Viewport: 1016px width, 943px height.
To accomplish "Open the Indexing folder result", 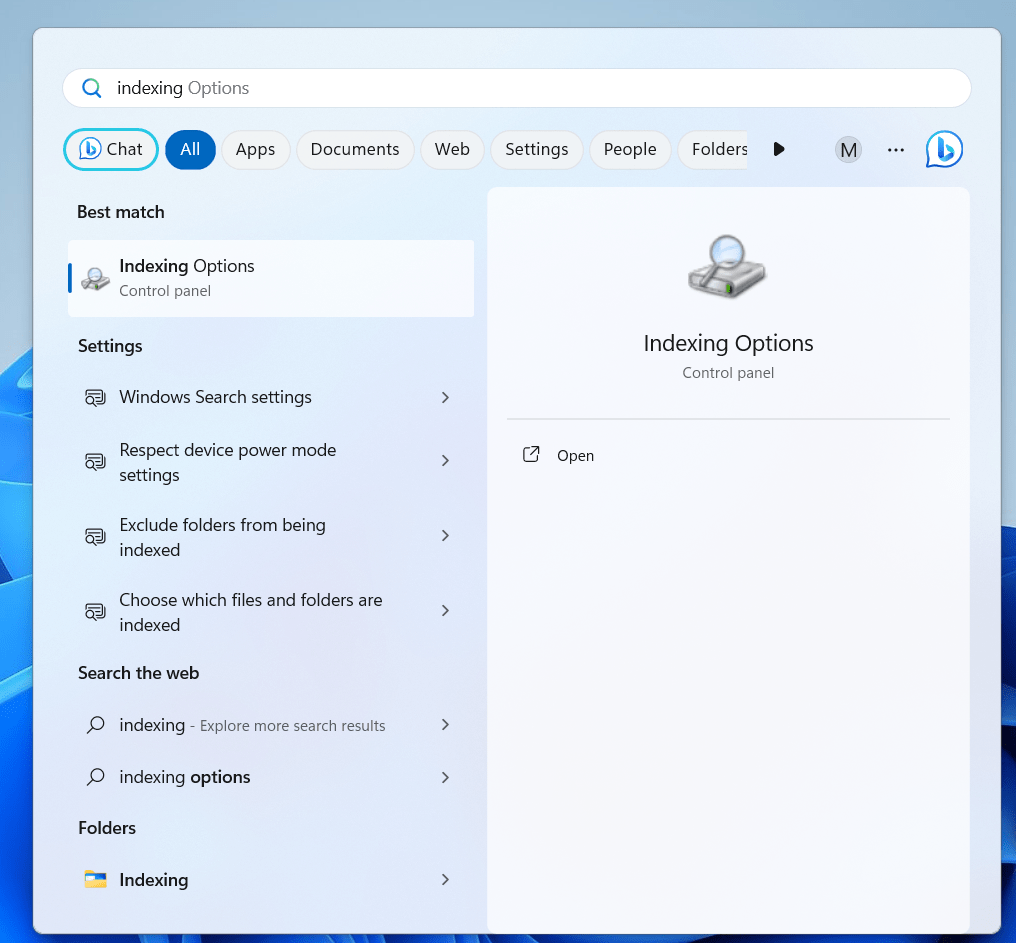I will click(271, 879).
